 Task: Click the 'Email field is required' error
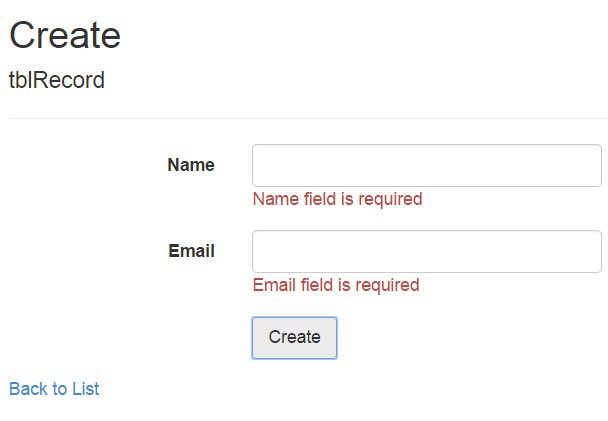pos(335,285)
